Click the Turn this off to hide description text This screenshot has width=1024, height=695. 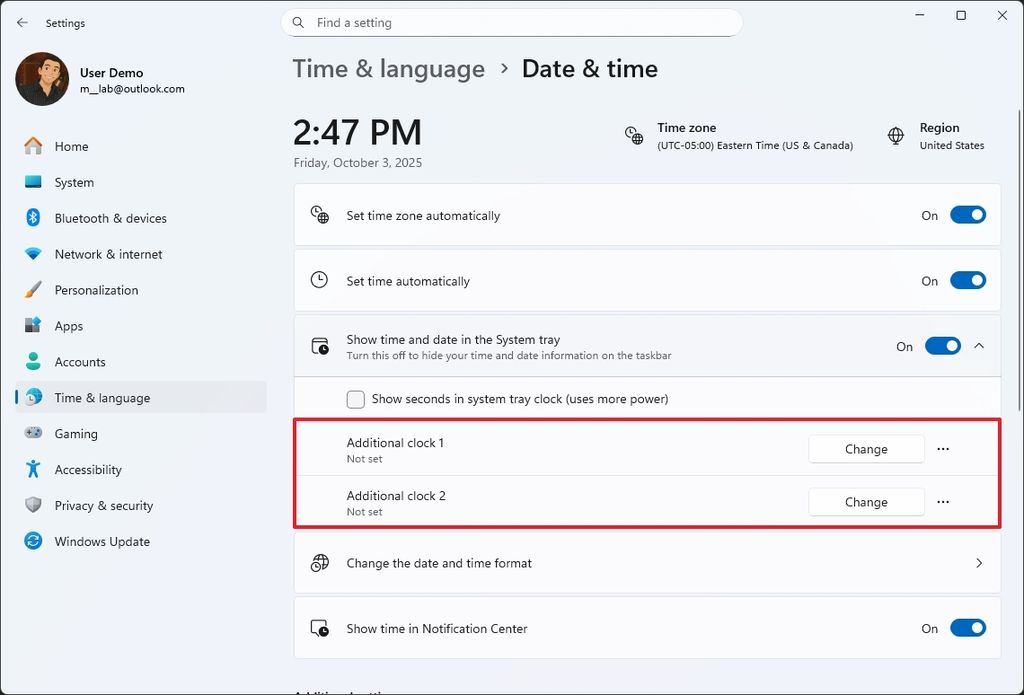509,355
